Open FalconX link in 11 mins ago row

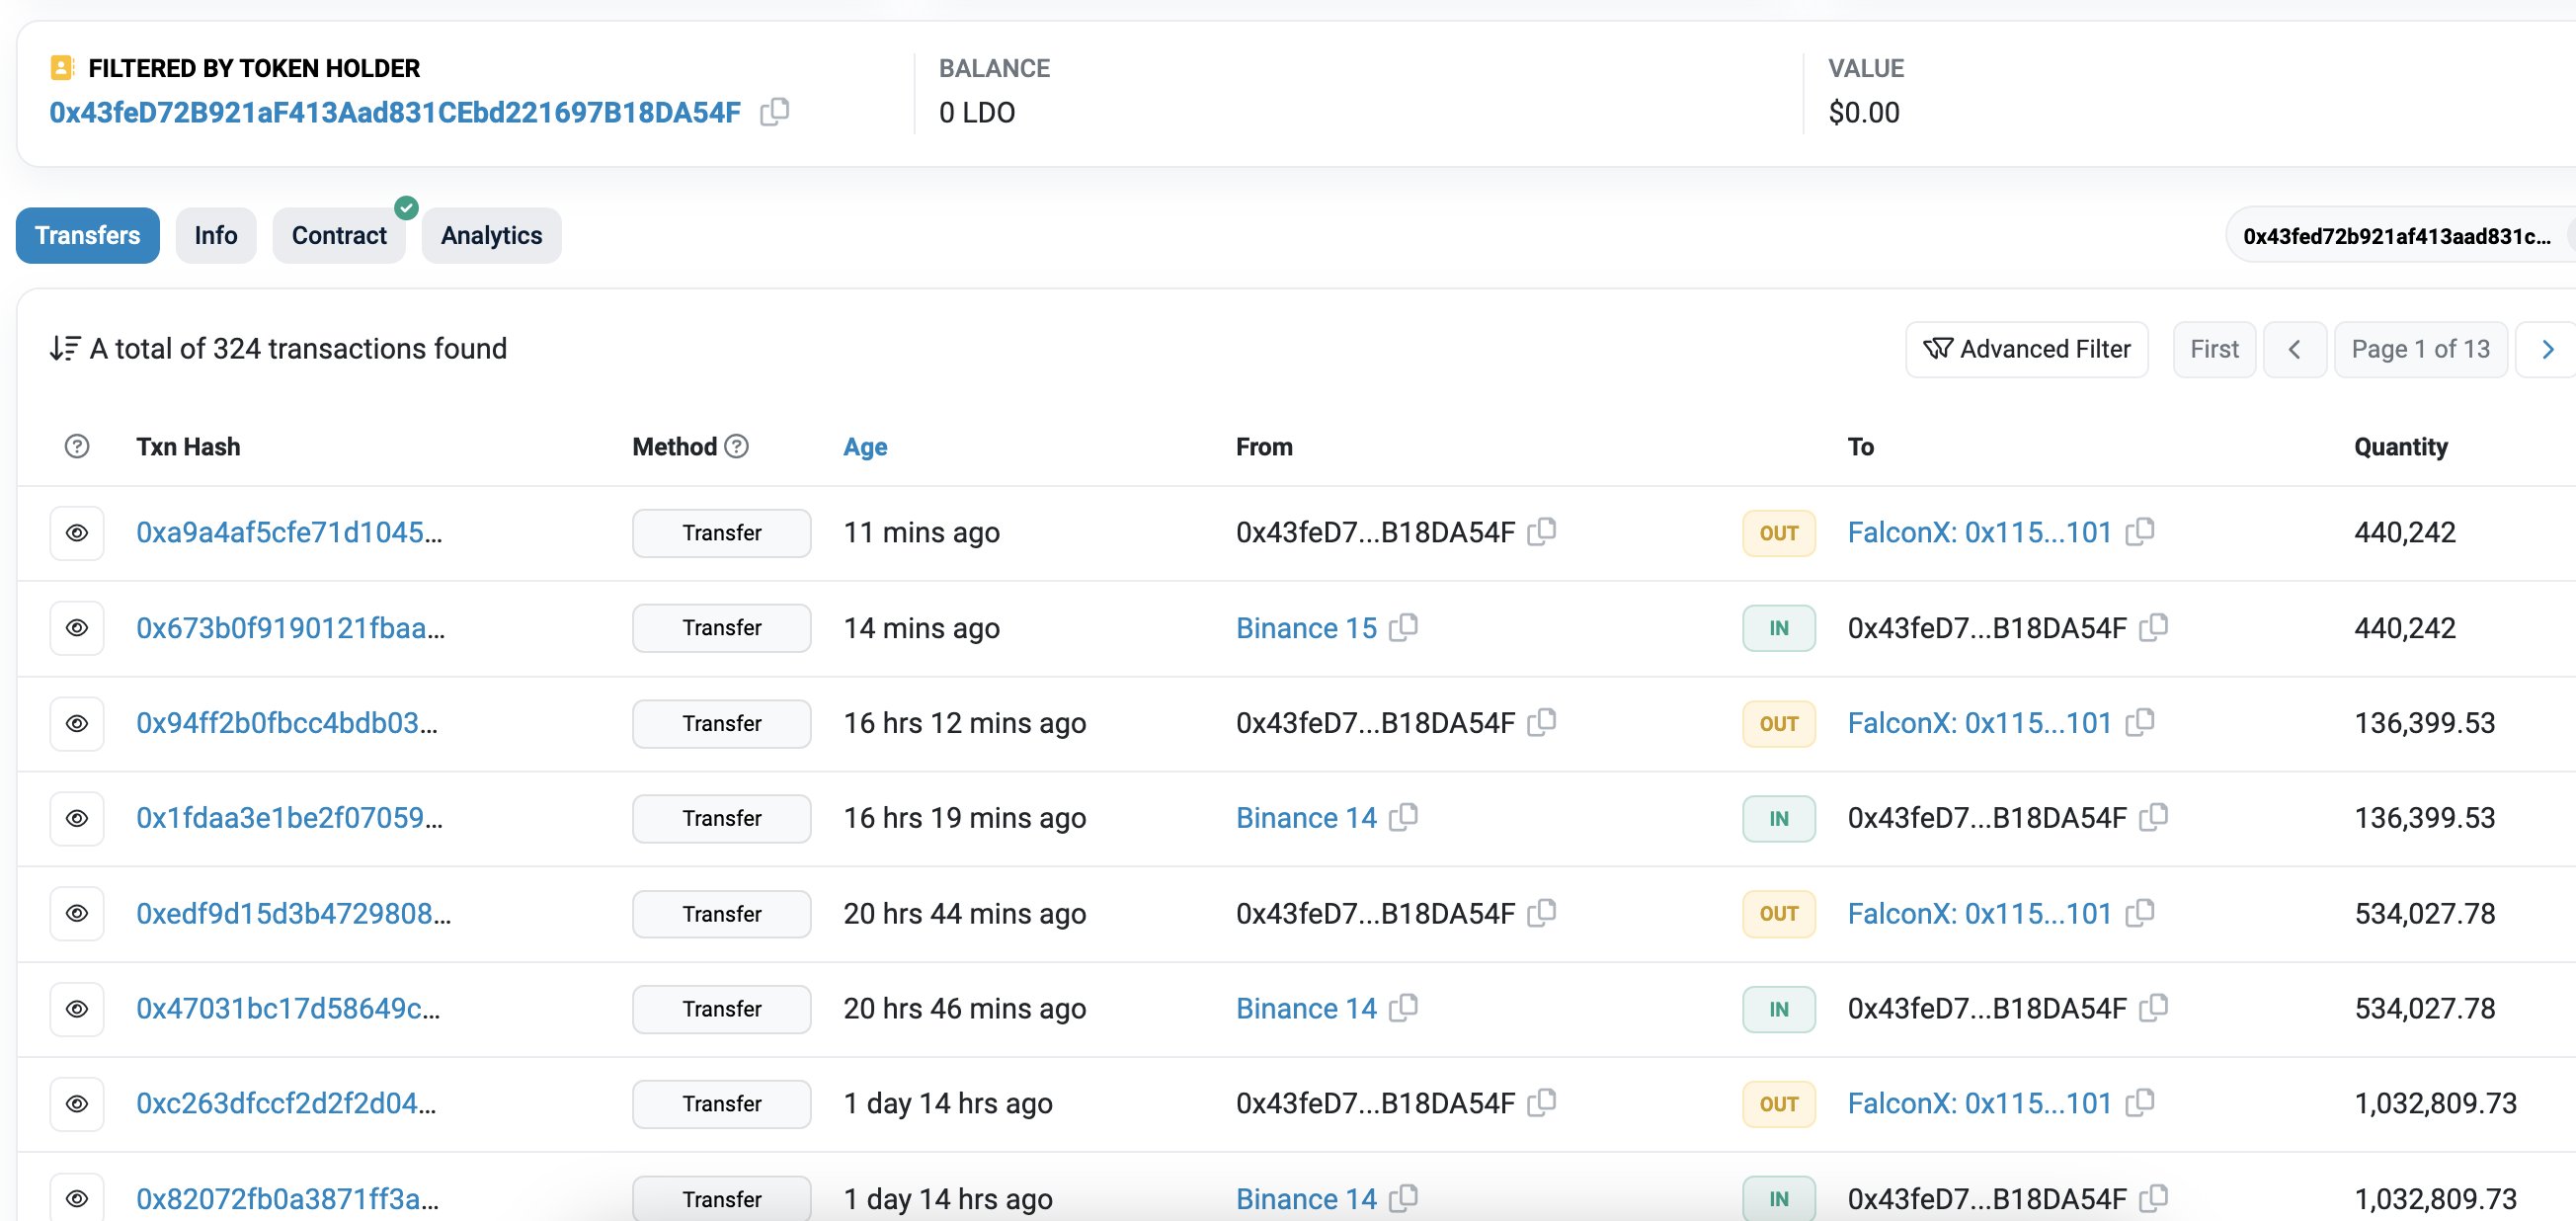1979,532
